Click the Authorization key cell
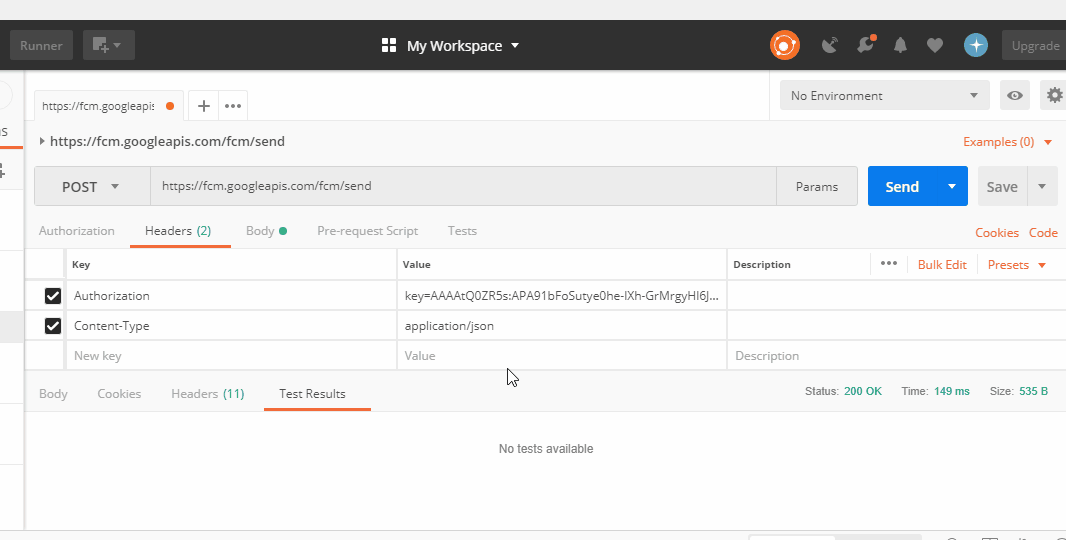The width and height of the screenshot is (1066, 540). (231, 296)
